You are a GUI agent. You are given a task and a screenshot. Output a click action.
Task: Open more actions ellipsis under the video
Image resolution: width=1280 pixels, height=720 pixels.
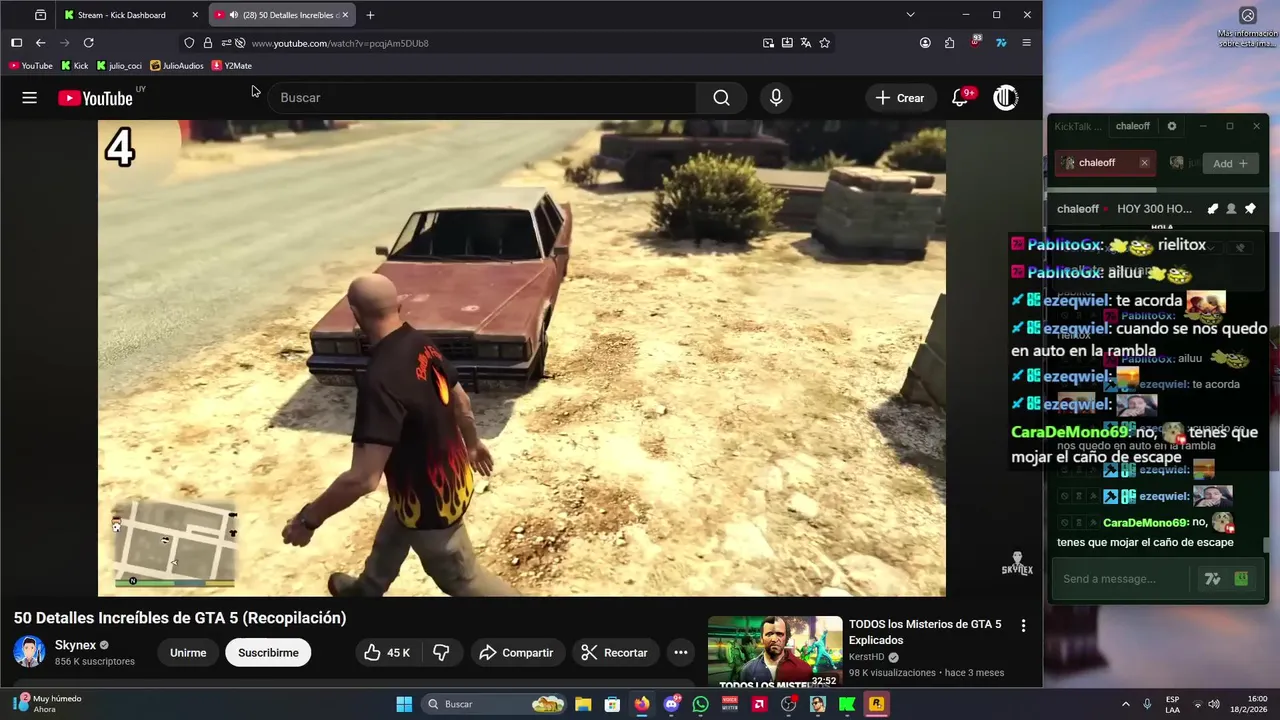coord(681,653)
